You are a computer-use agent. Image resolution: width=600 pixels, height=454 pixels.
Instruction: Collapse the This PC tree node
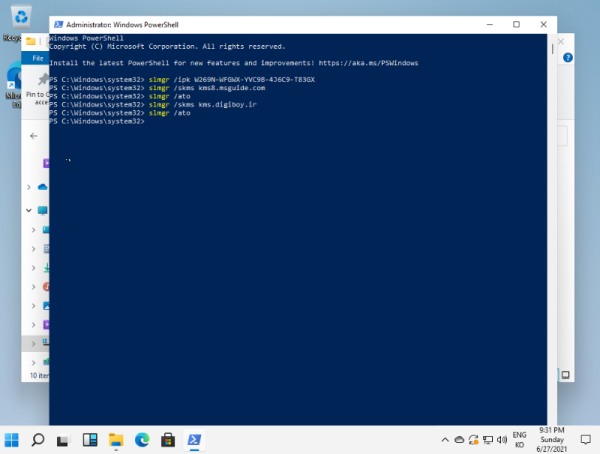(x=33, y=211)
